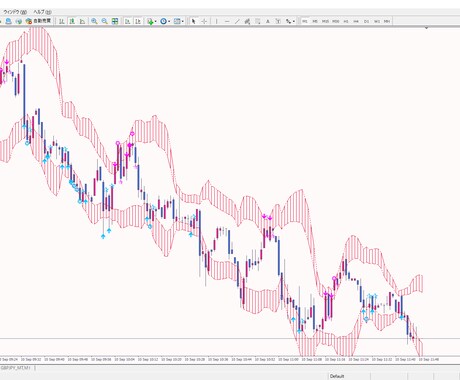This screenshot has height=380, width=460.
Task: Toggle chart shift to end
Action: tap(138, 21)
